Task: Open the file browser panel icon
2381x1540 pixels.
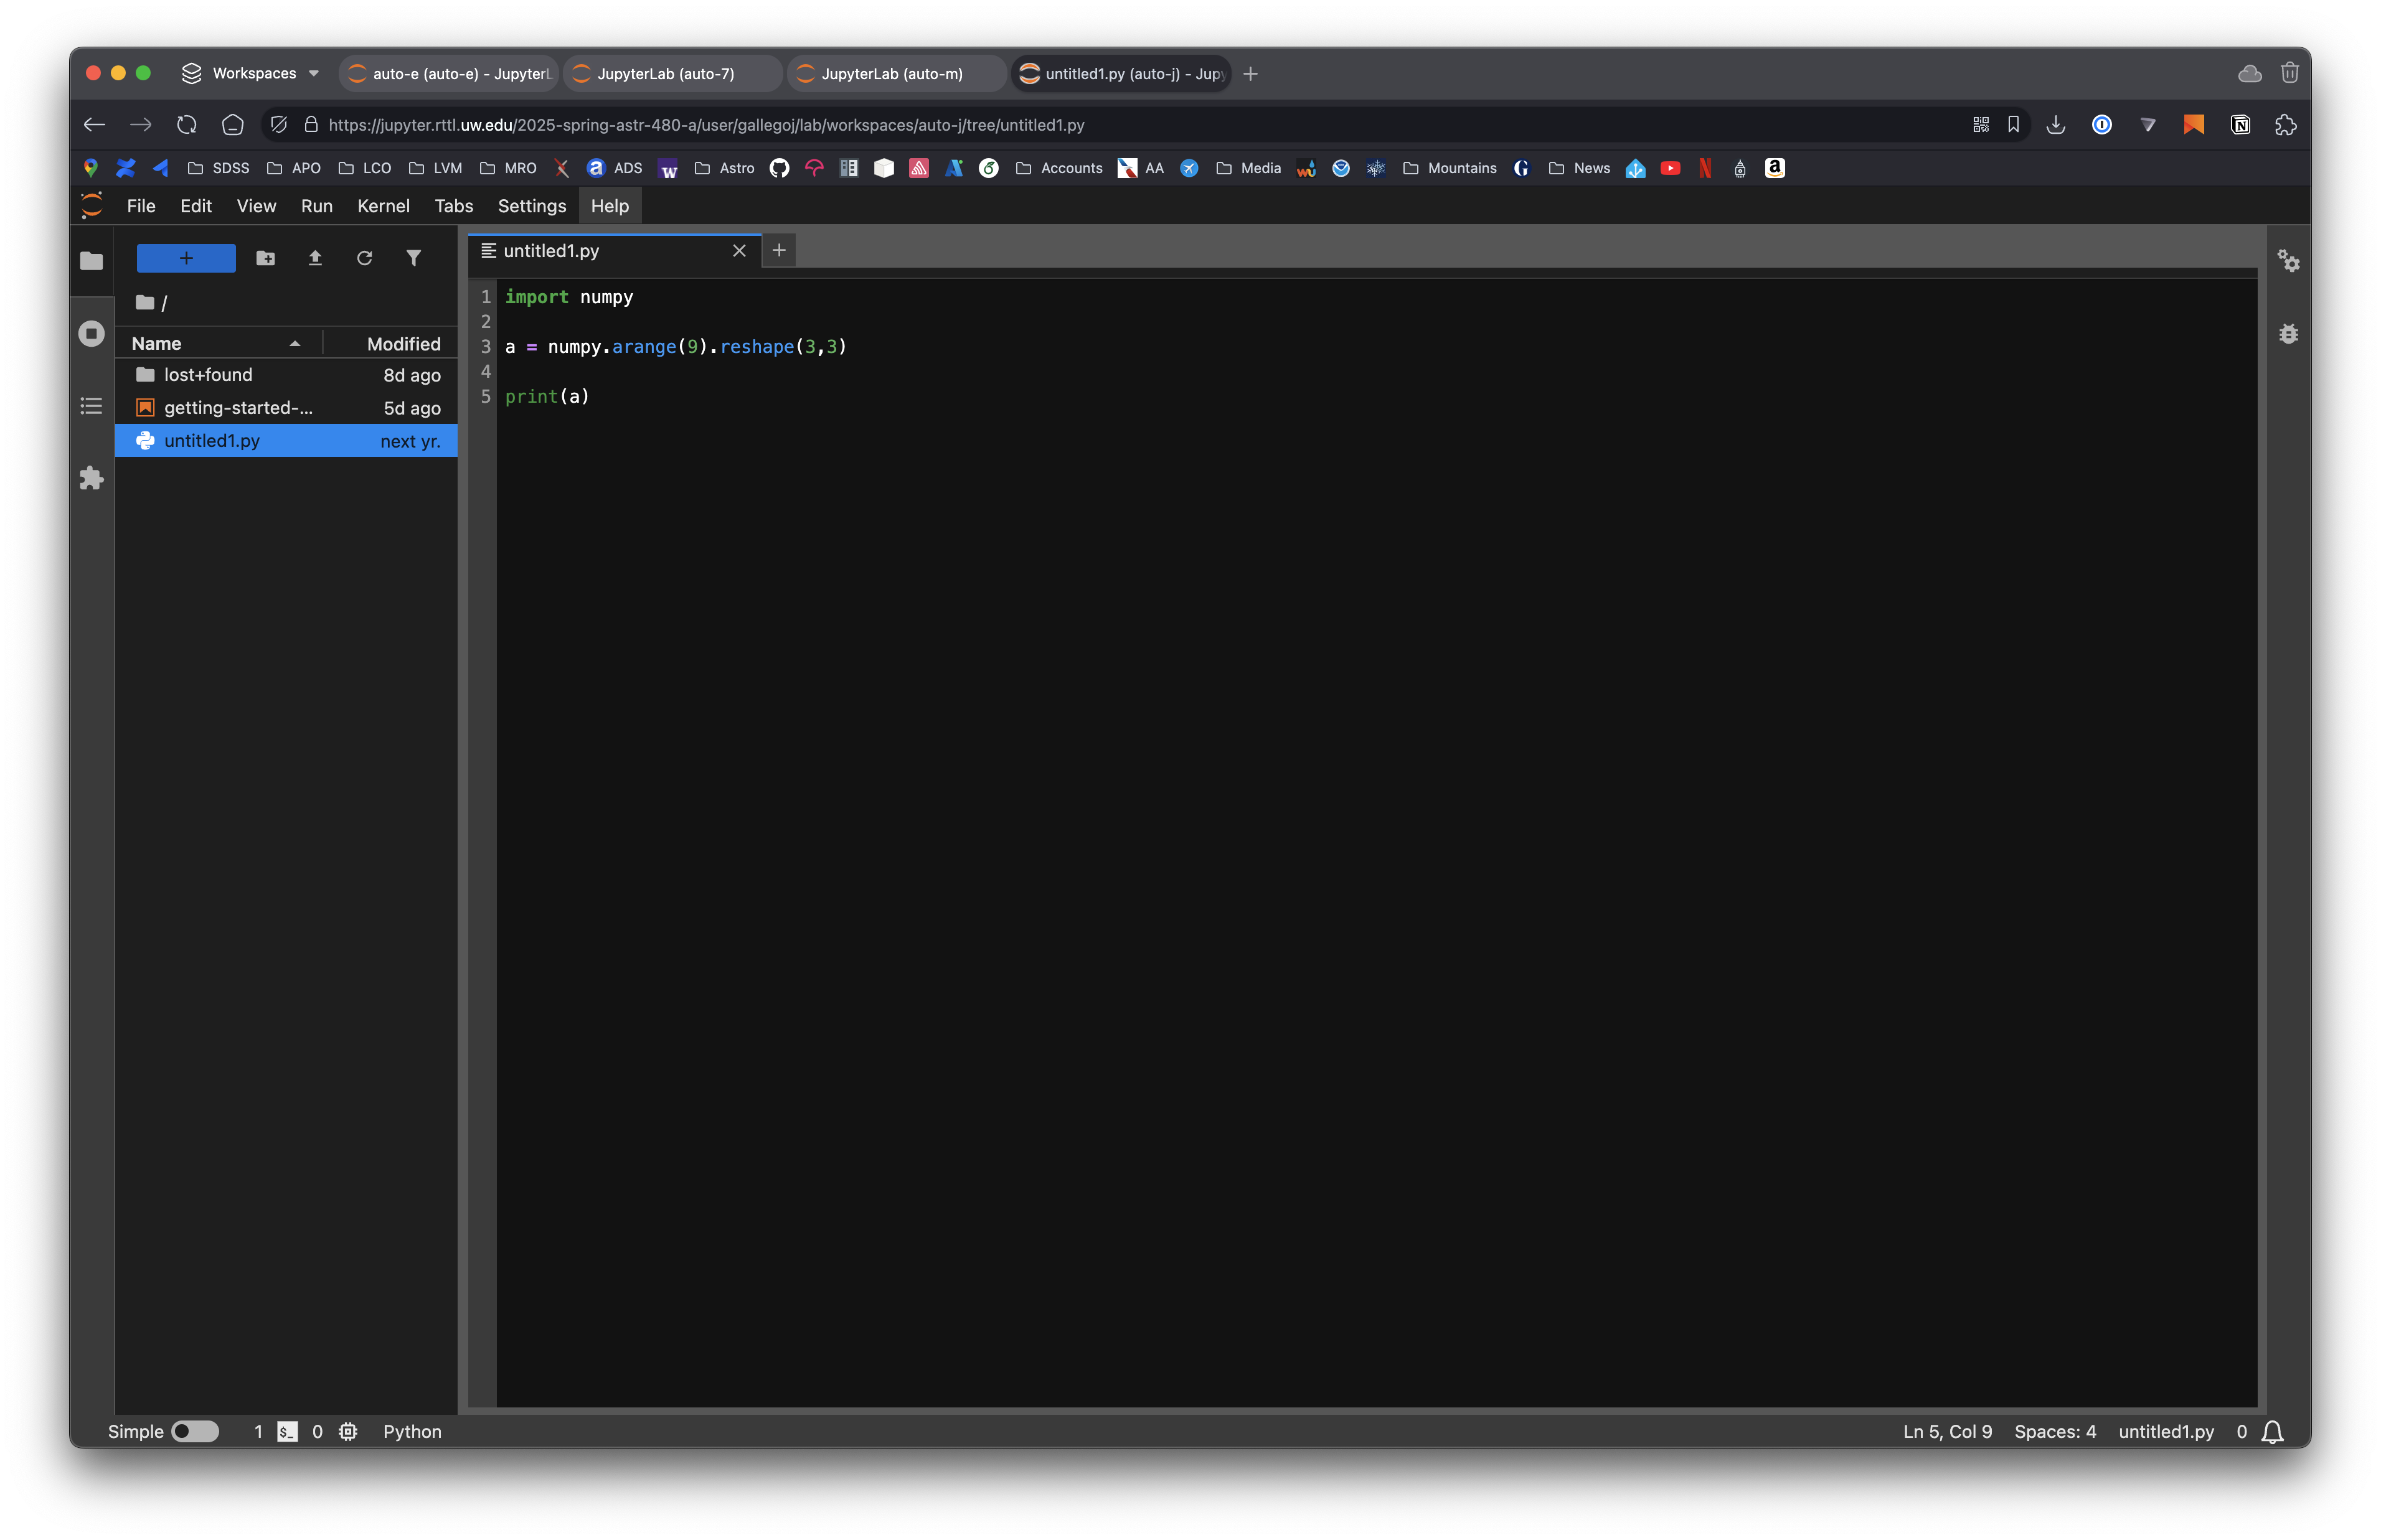Action: point(91,260)
